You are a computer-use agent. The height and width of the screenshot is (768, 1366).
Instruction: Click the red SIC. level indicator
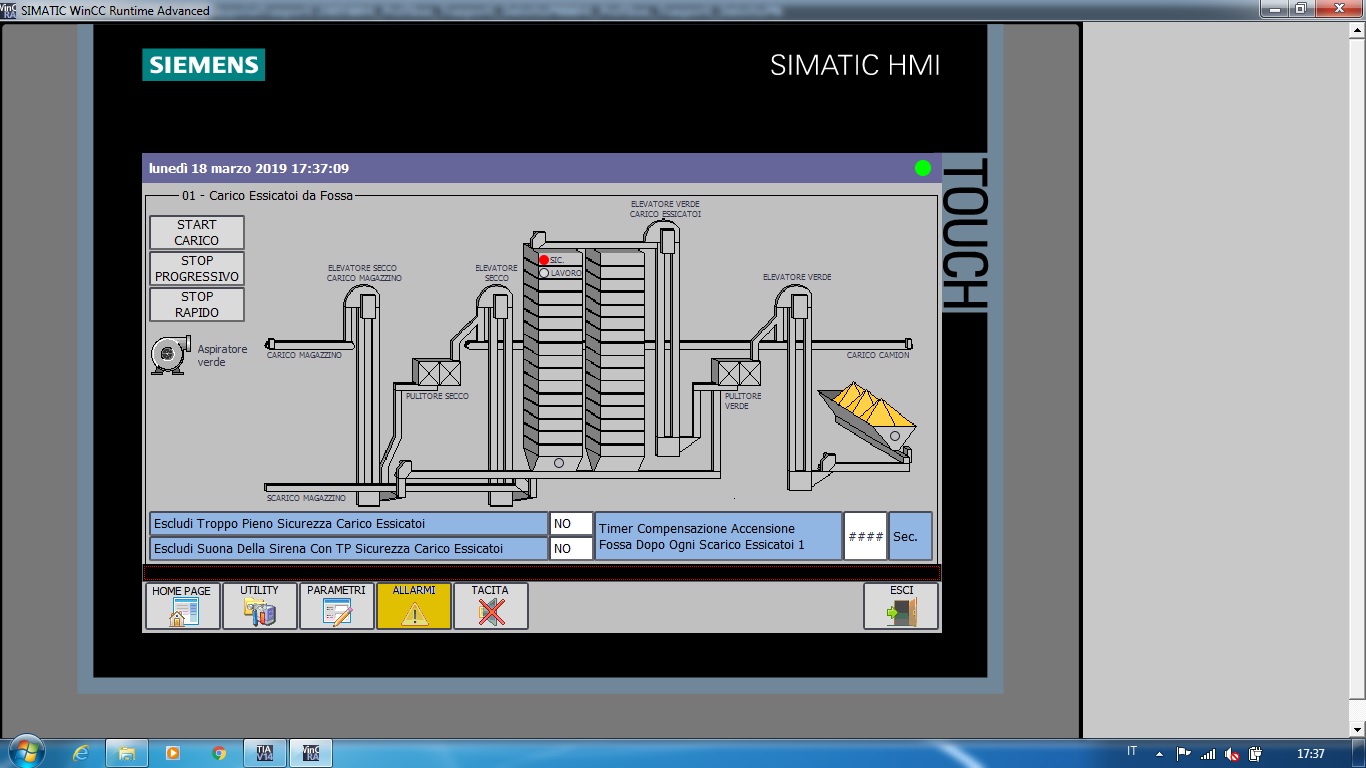pos(544,260)
